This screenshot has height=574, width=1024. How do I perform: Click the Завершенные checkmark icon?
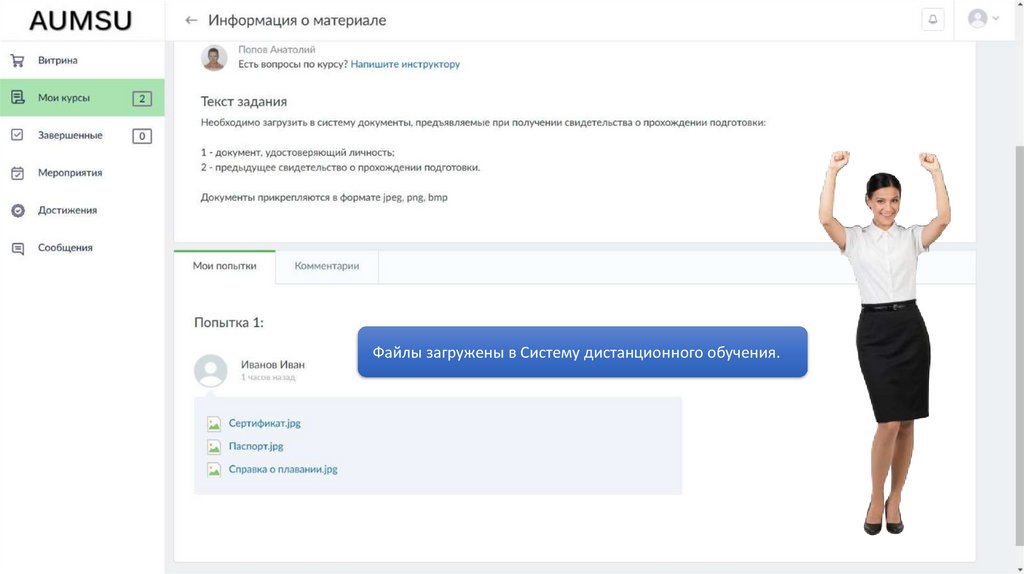(x=17, y=135)
